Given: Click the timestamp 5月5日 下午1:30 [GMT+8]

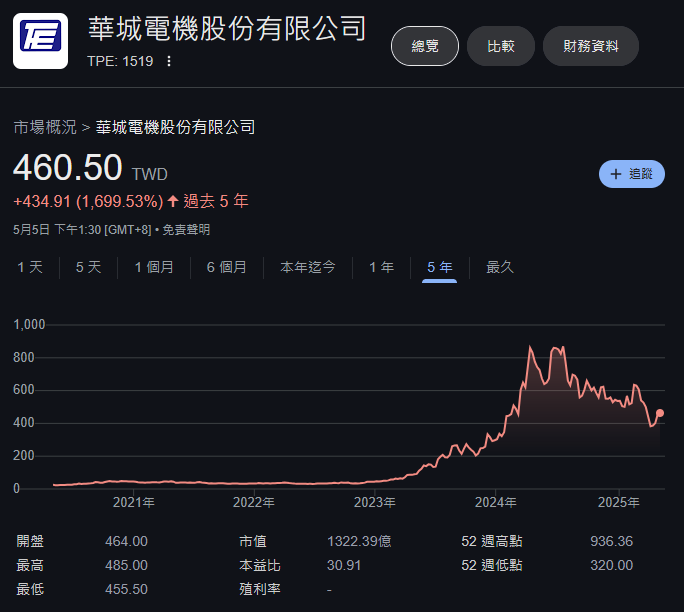Looking at the screenshot, I should tap(82, 229).
